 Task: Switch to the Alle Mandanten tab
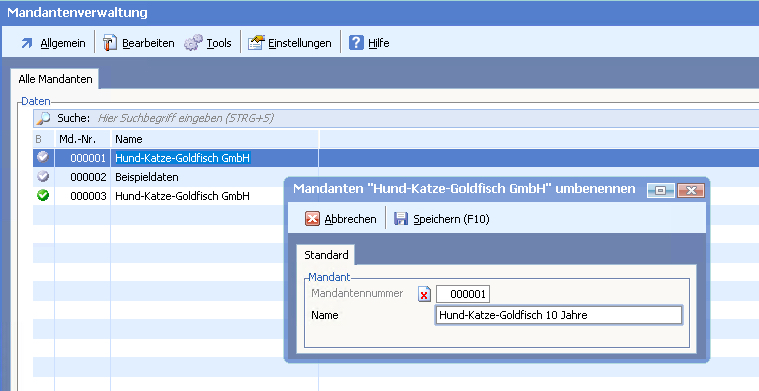(55, 79)
